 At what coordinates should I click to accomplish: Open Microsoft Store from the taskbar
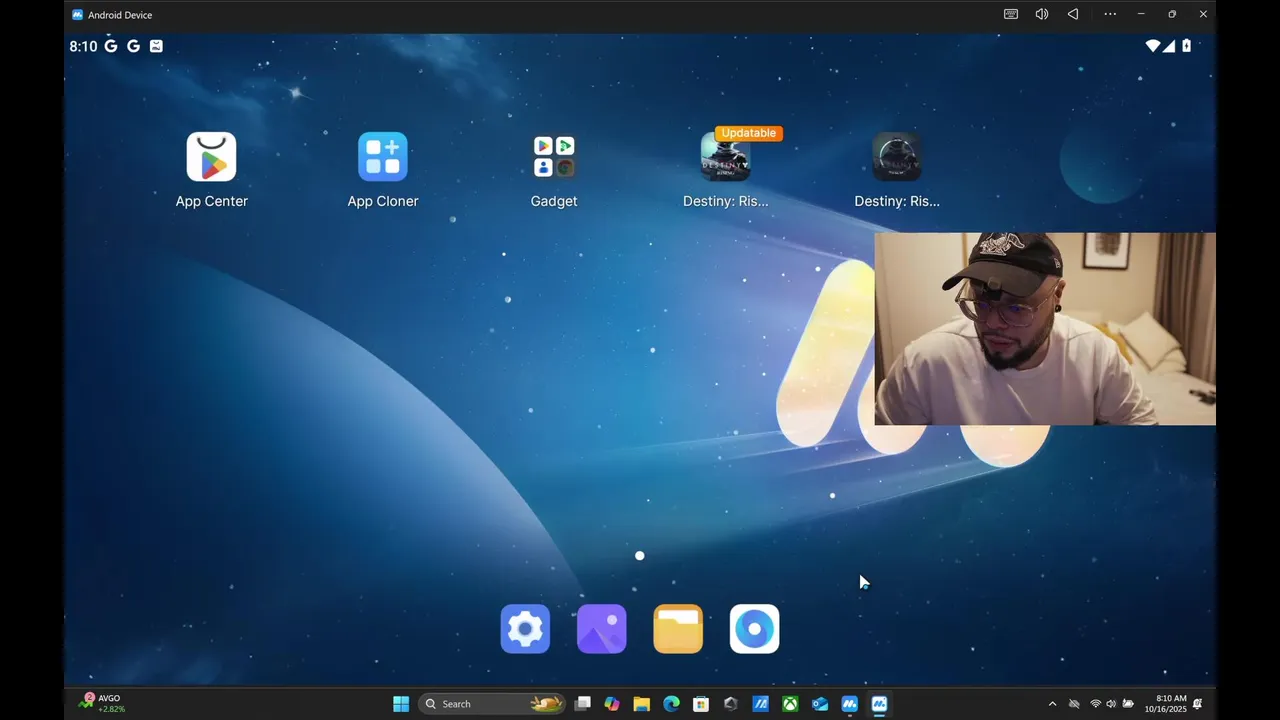tap(701, 704)
